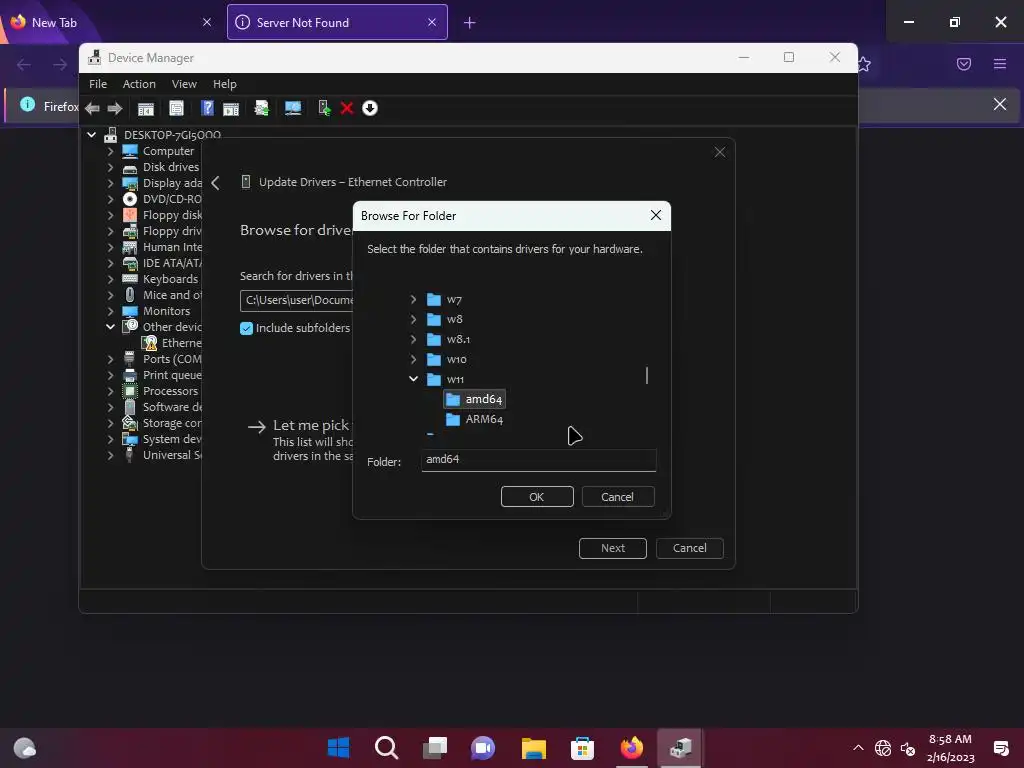This screenshot has height=768, width=1024.
Task: Open Task View on the taskbar
Action: pos(435,748)
